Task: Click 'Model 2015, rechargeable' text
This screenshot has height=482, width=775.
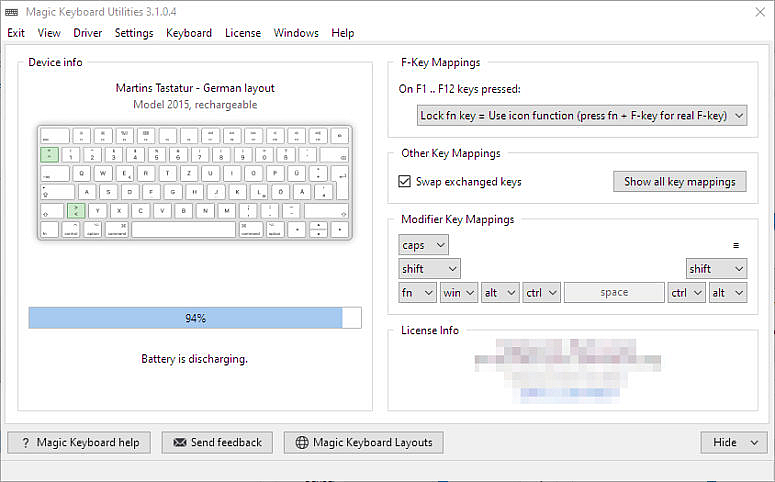Action: tap(195, 105)
